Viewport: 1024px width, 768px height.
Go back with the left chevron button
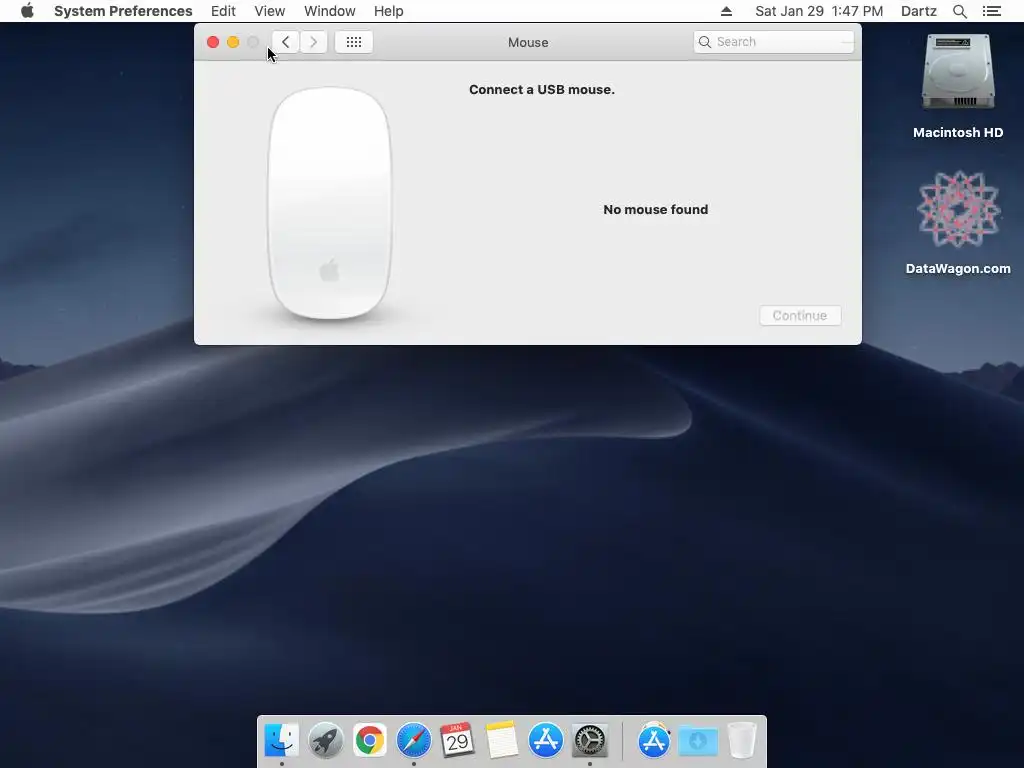click(285, 42)
